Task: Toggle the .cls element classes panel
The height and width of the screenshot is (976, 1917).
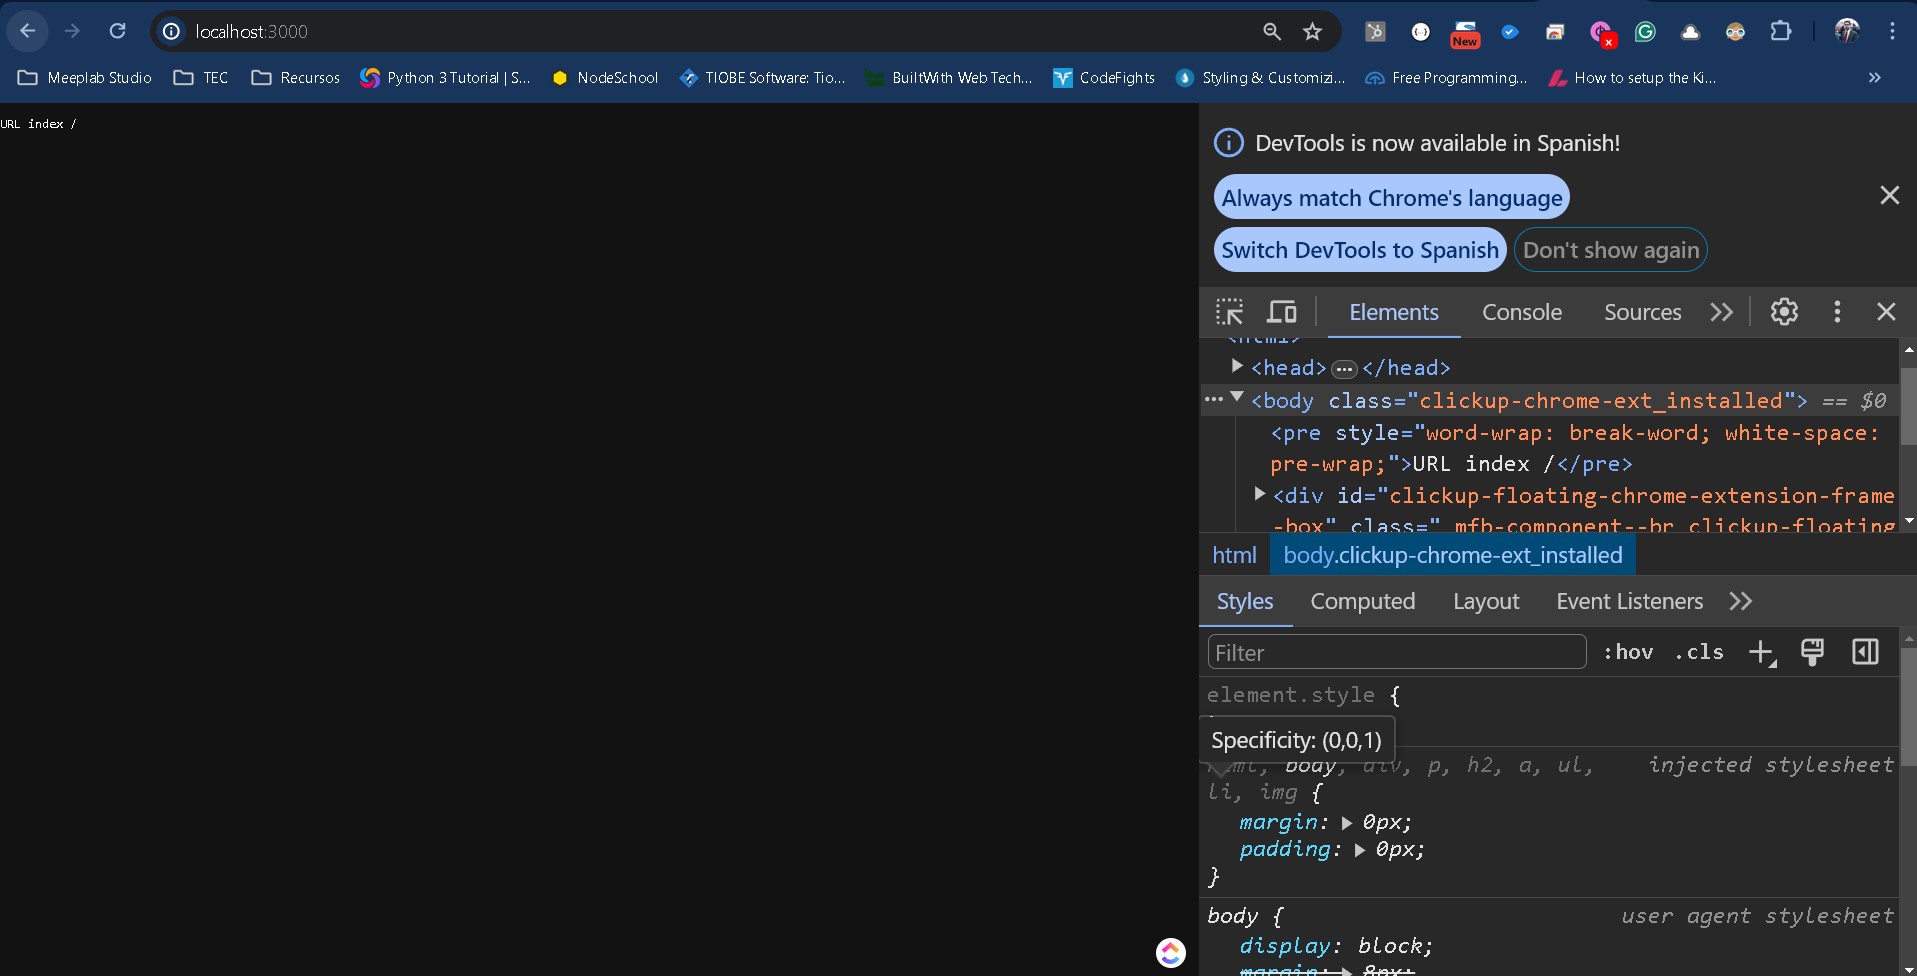Action: coord(1699,653)
